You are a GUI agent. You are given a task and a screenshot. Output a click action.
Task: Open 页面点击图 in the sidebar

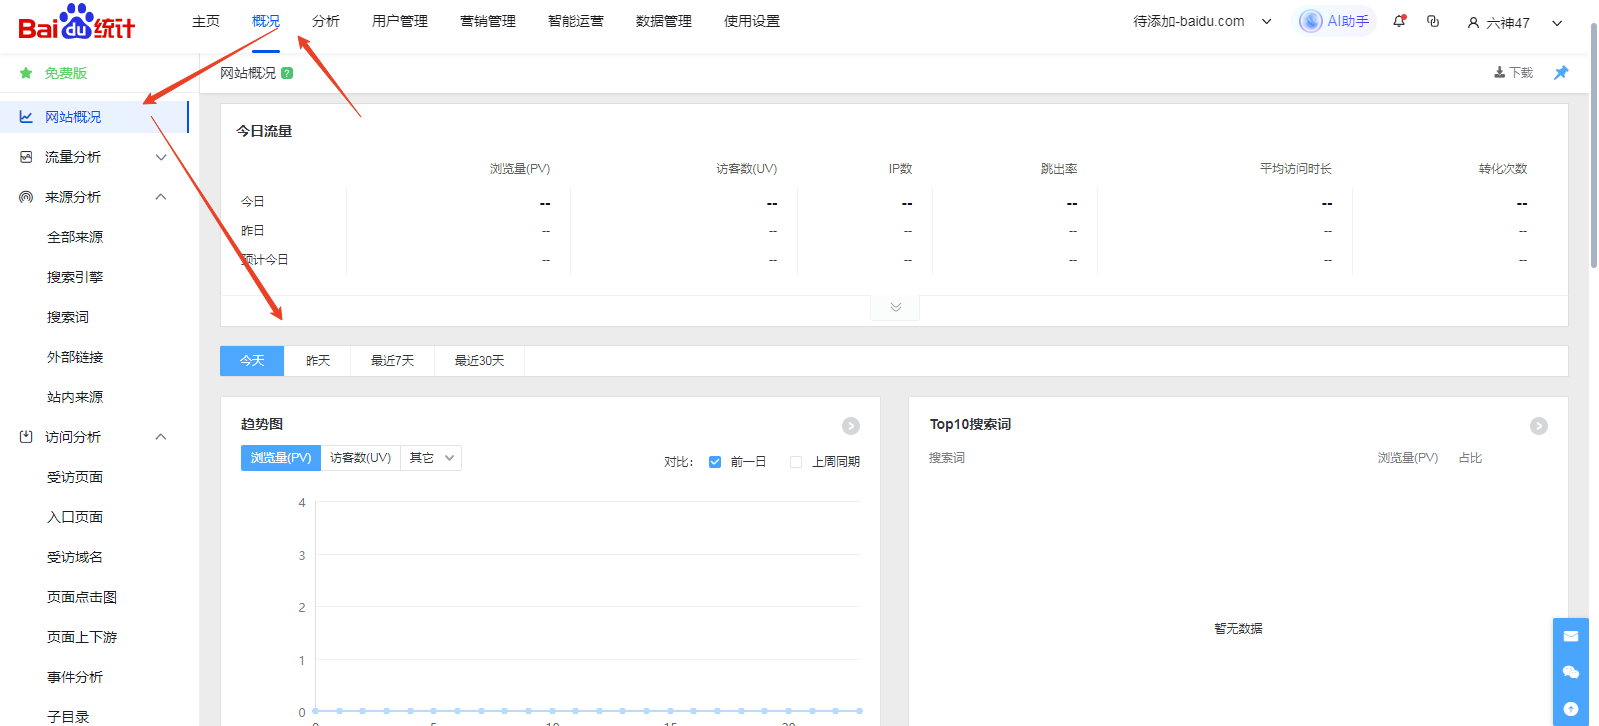pyautogui.click(x=82, y=597)
